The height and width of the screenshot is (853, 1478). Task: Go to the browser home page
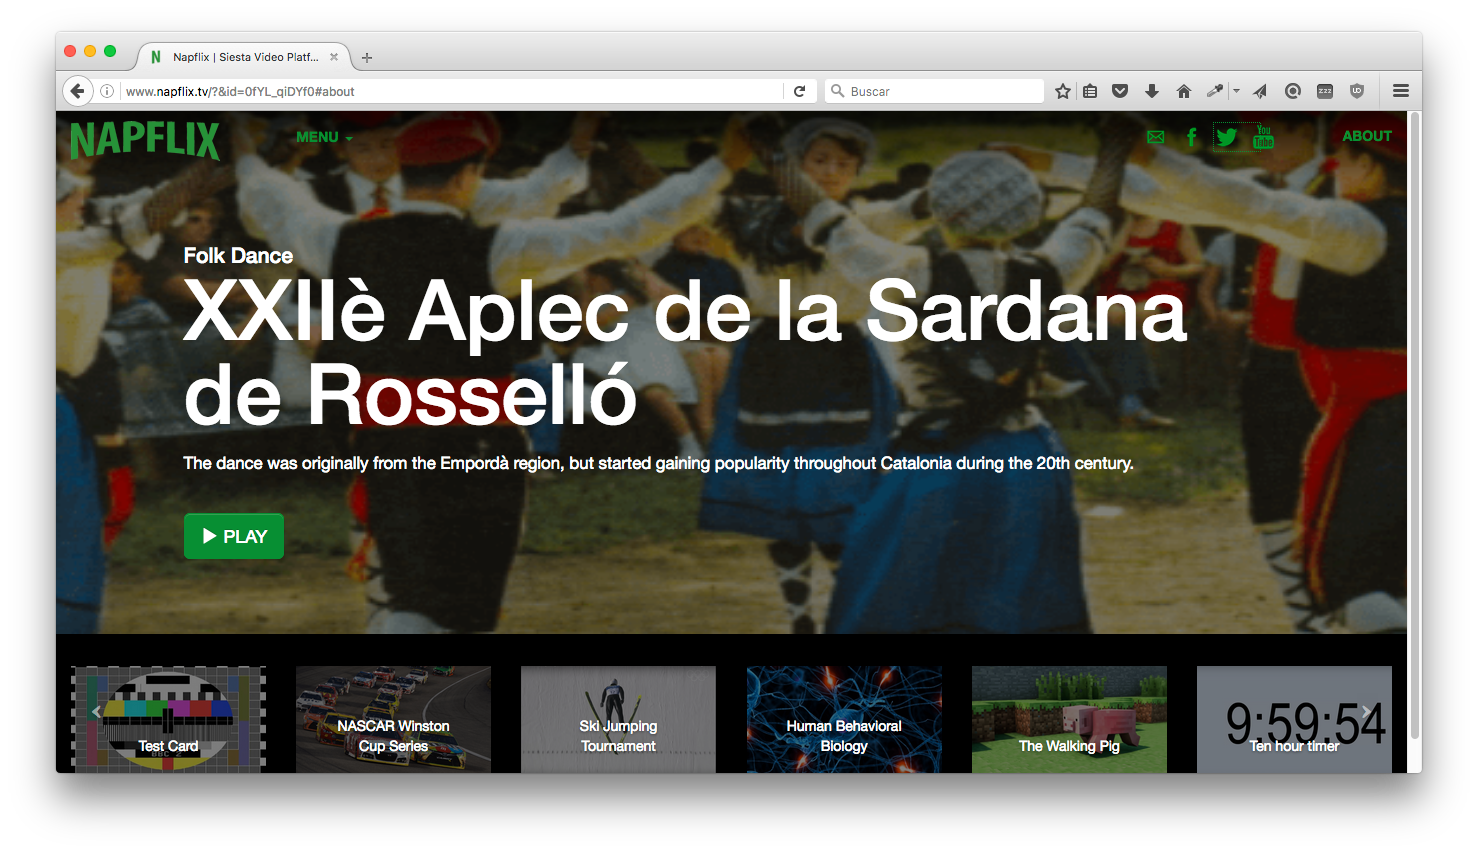tap(1184, 91)
